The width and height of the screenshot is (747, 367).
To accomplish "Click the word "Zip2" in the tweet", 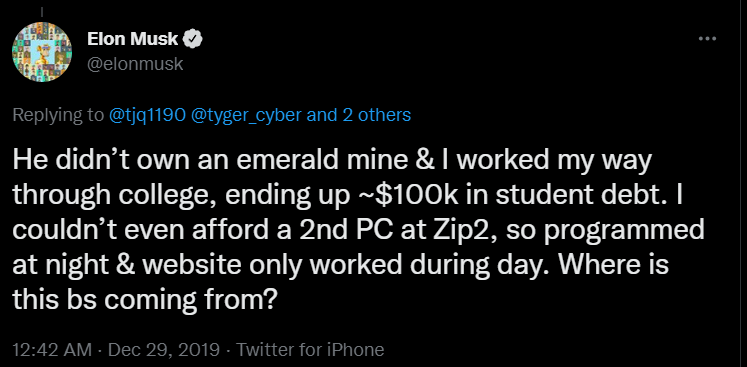I will click(465, 231).
